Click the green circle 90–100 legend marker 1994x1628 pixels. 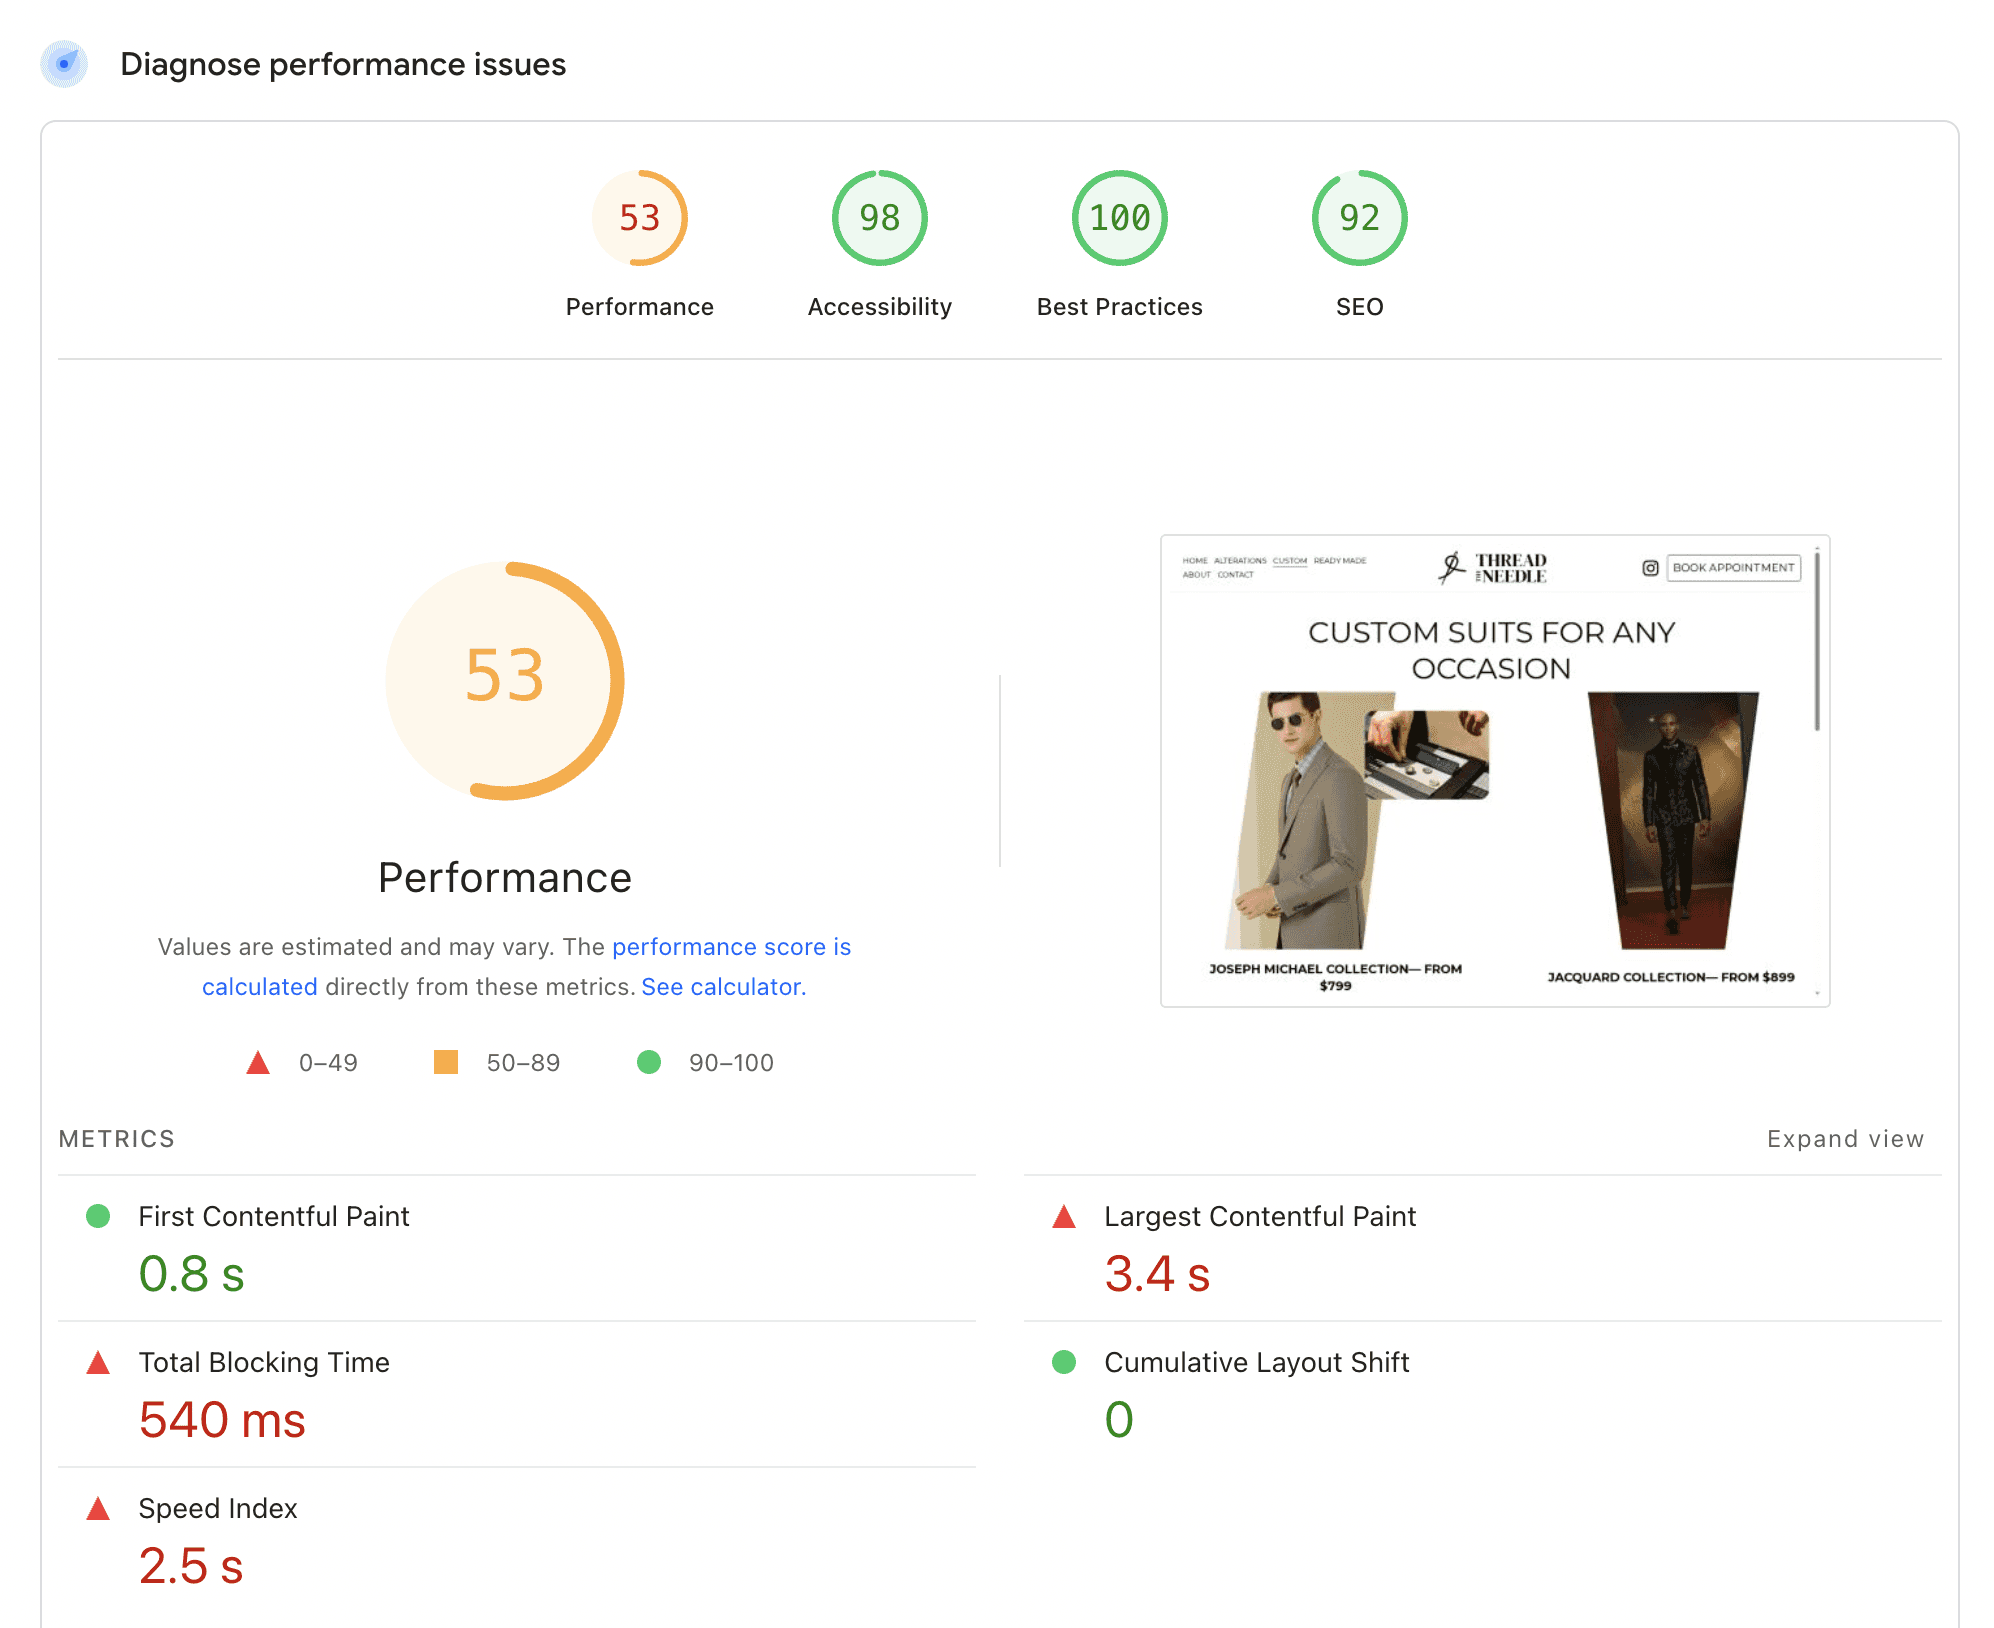point(649,1062)
